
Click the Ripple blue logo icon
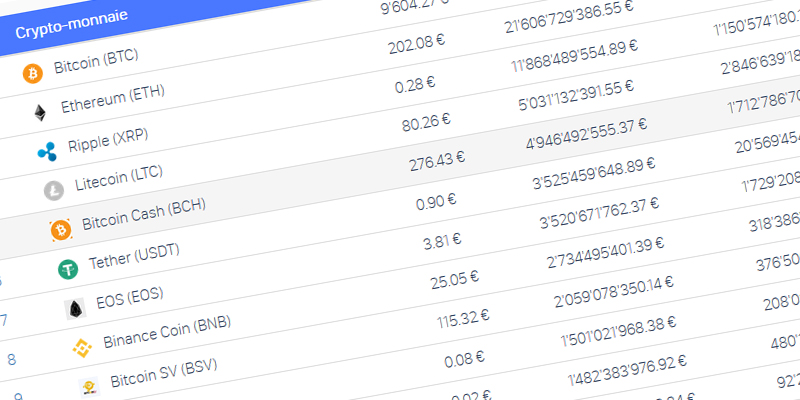click(x=47, y=152)
